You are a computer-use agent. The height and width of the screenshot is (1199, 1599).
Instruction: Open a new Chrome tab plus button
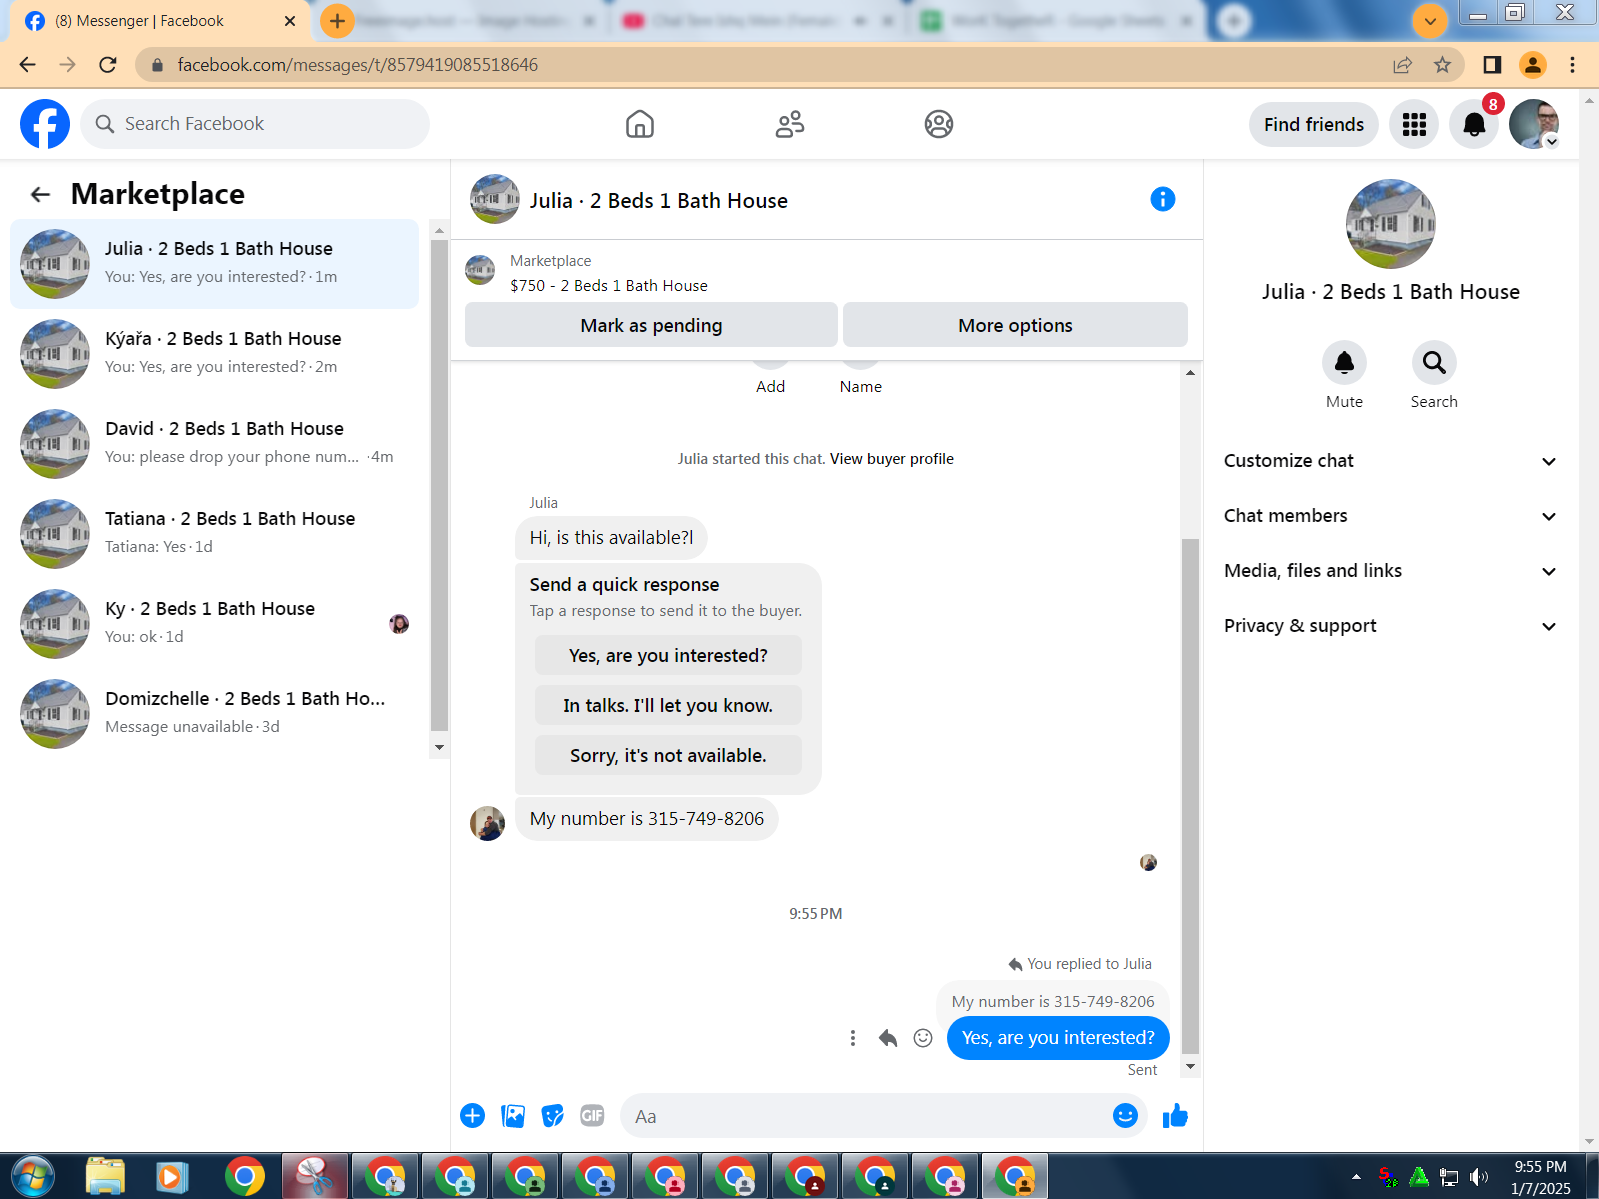tap(337, 20)
